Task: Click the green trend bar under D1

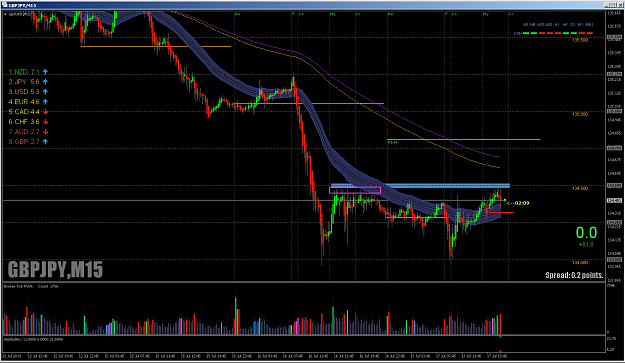Action: pyautogui.click(x=574, y=33)
